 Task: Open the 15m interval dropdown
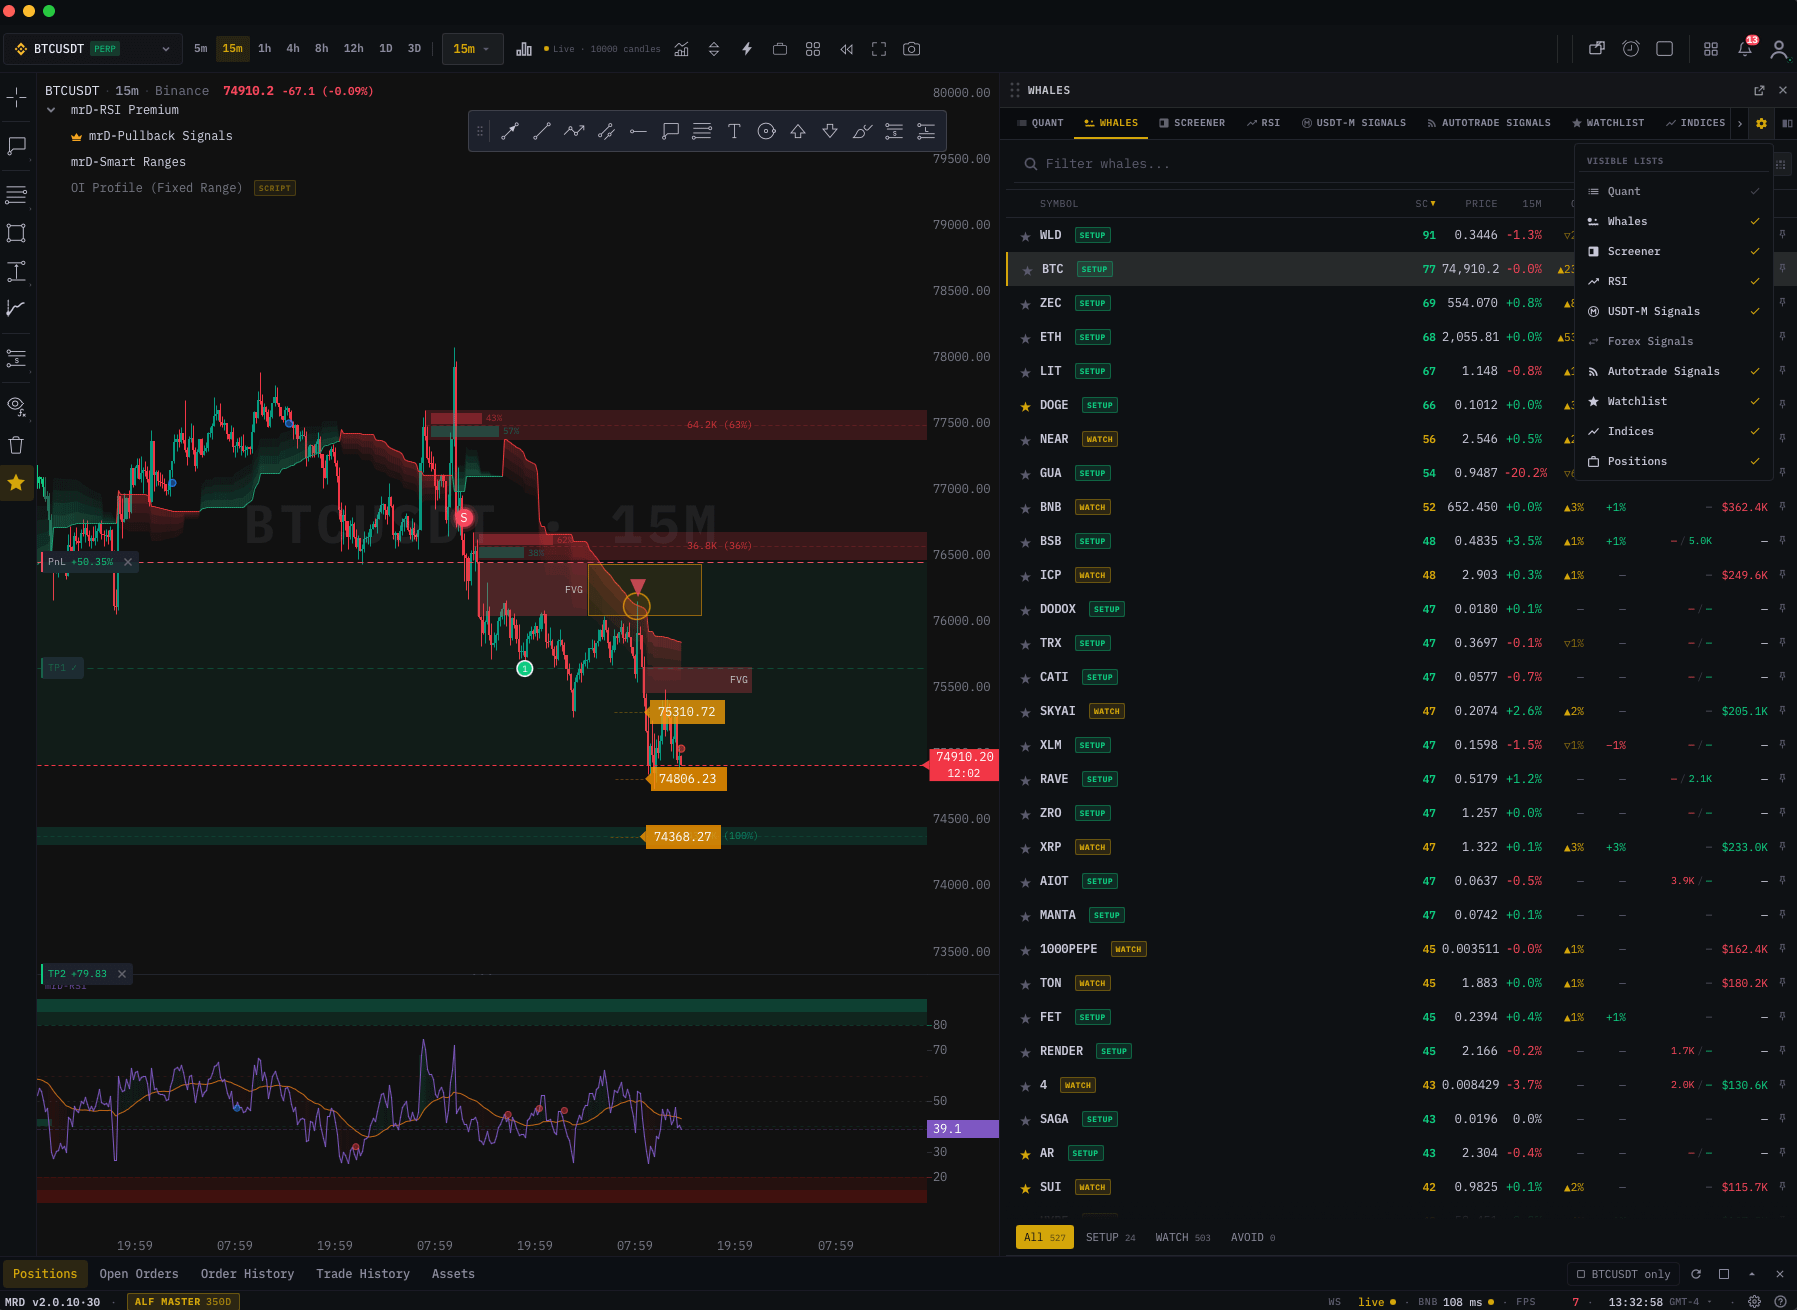coord(472,49)
